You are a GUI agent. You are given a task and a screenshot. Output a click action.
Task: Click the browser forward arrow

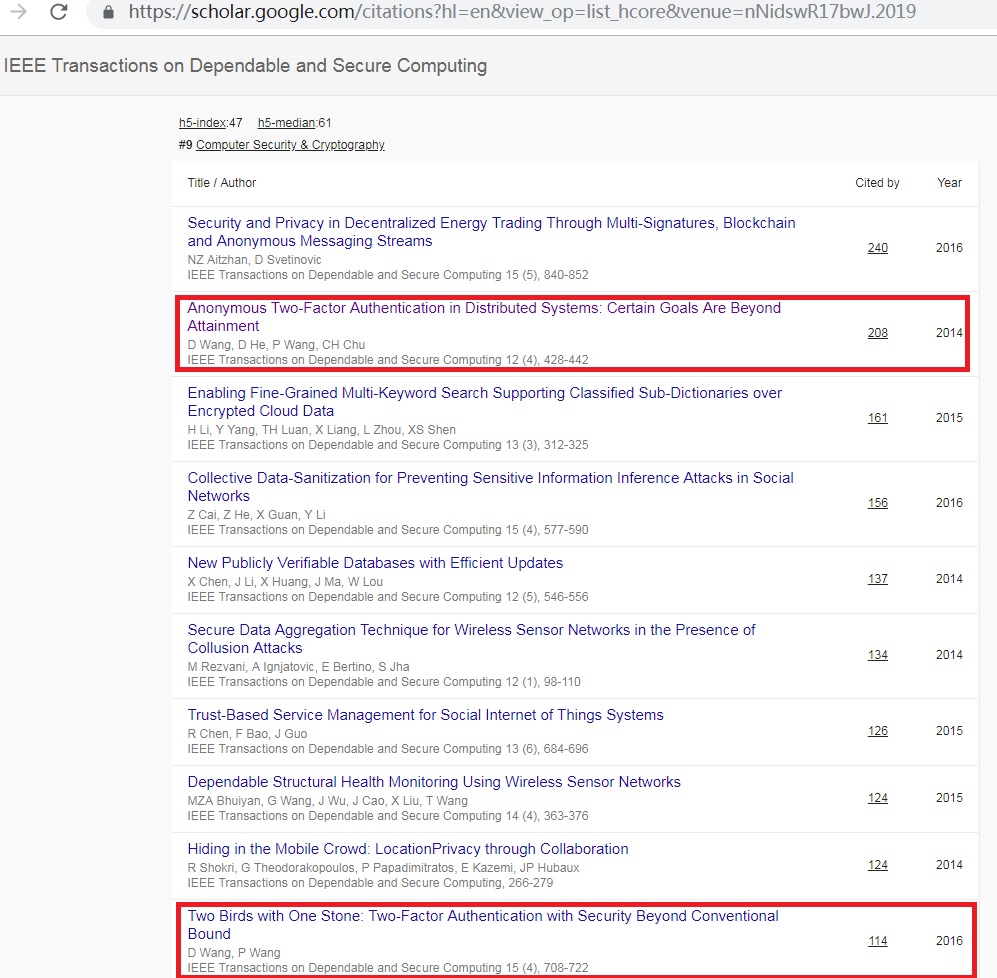coord(18,11)
